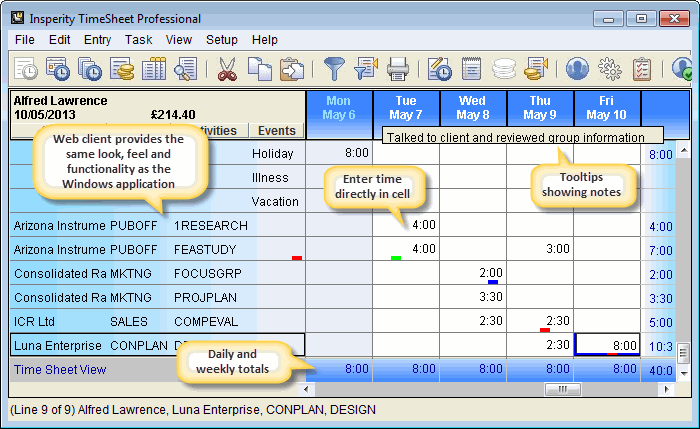Screen dimensions: 700x429
Task: Select the FOCUSGRP 2:00 cell on Wednesday
Action: [x=473, y=273]
